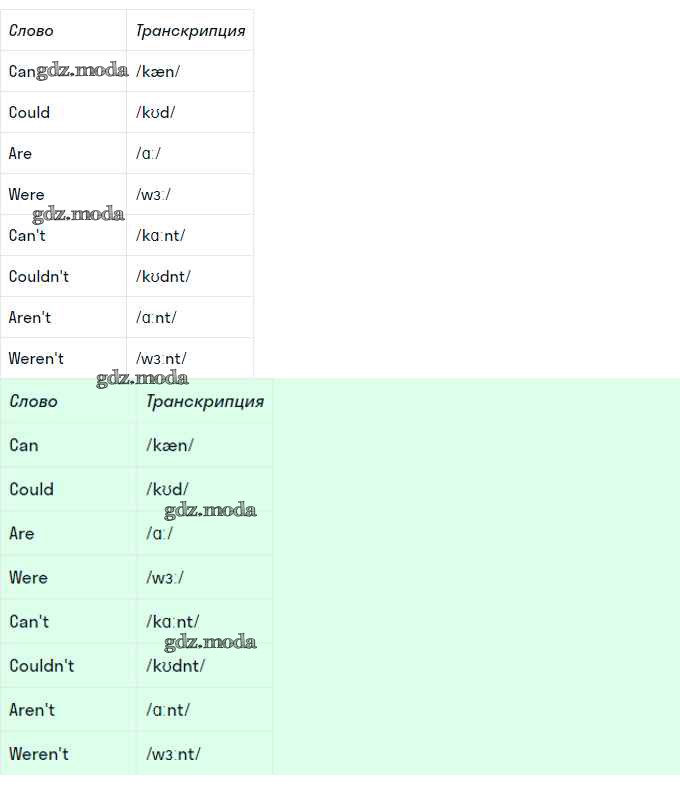Viewport: 680px width, 810px height.
Task: Select the "Weren't" word in the white table
Action: [36, 358]
